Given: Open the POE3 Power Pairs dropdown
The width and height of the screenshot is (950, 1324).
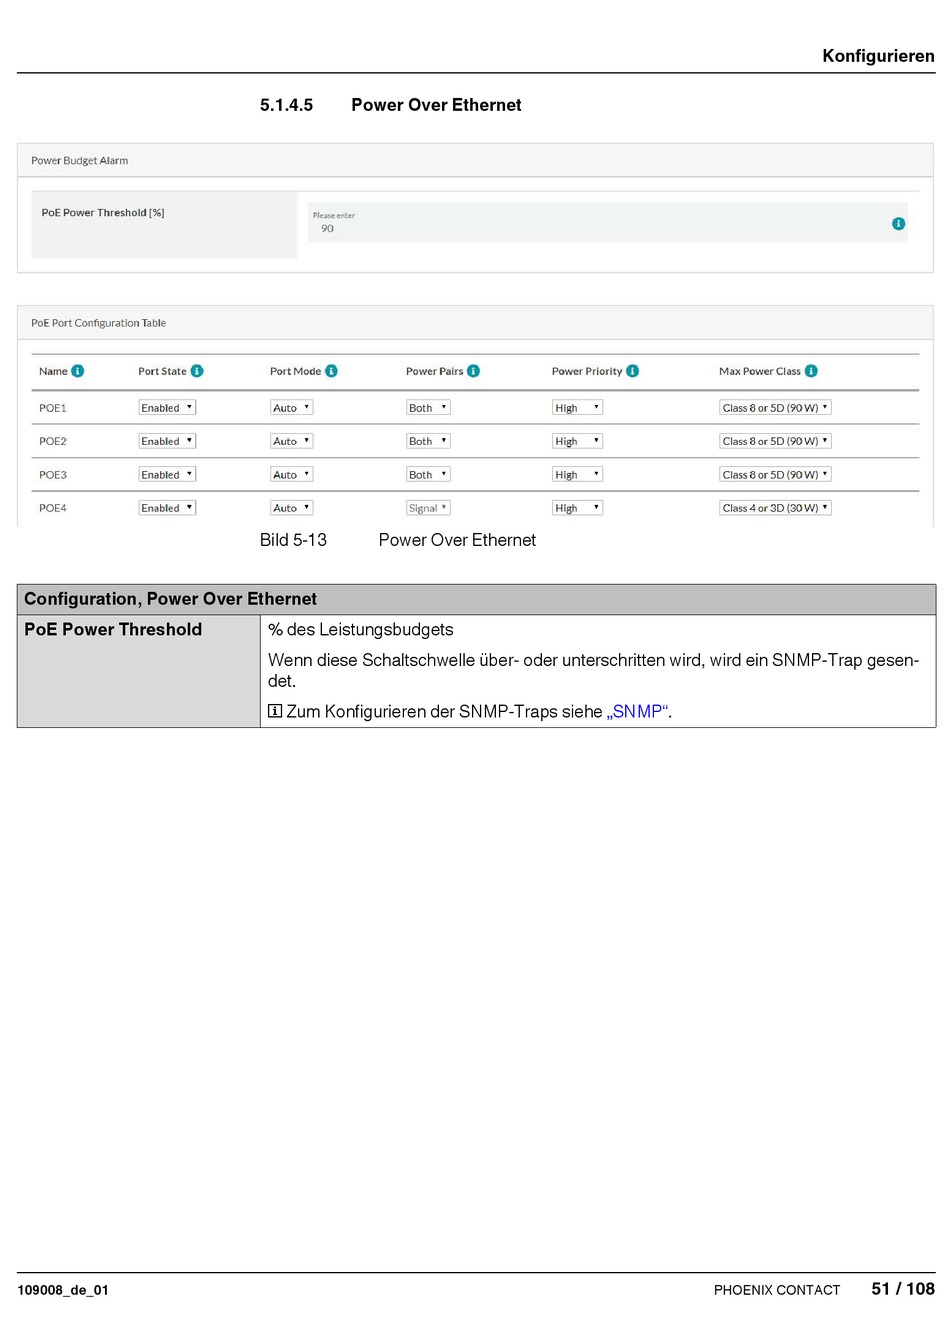Looking at the screenshot, I should pos(428,475).
